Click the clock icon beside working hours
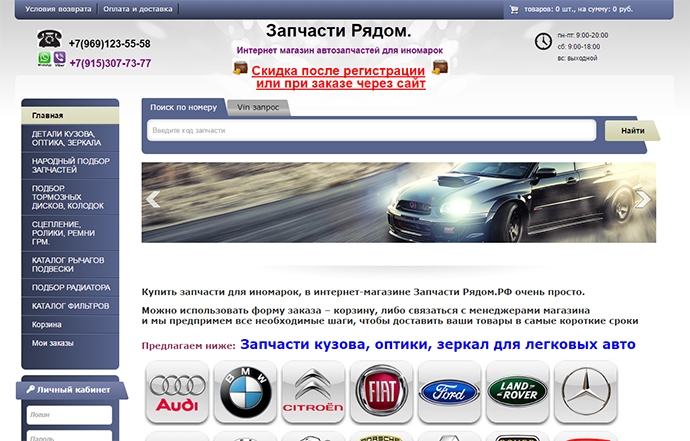This screenshot has width=690, height=441. (543, 41)
